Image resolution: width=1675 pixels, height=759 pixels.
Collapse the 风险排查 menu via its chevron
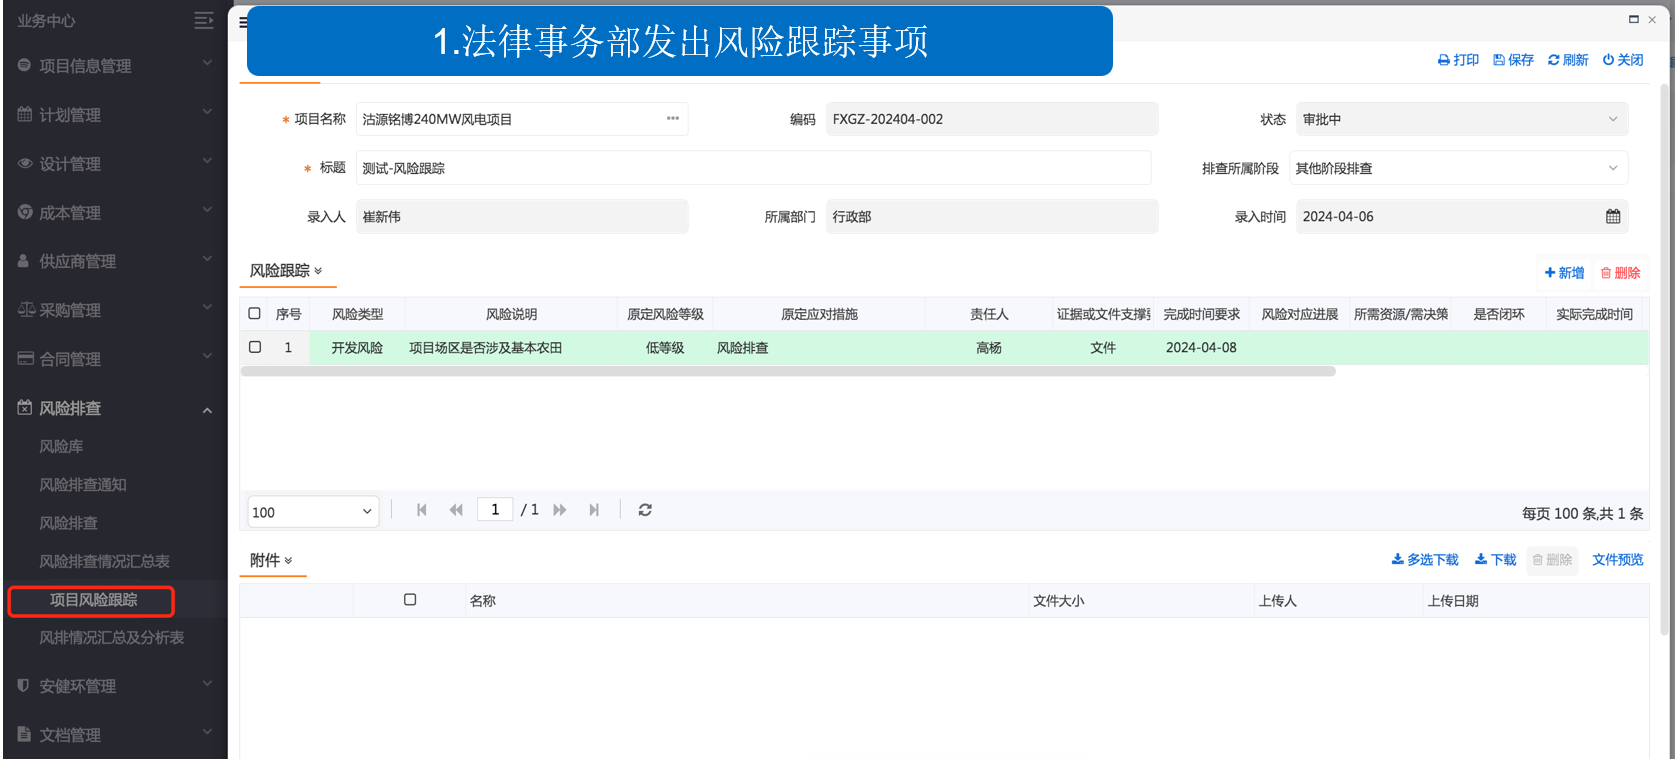[207, 409]
